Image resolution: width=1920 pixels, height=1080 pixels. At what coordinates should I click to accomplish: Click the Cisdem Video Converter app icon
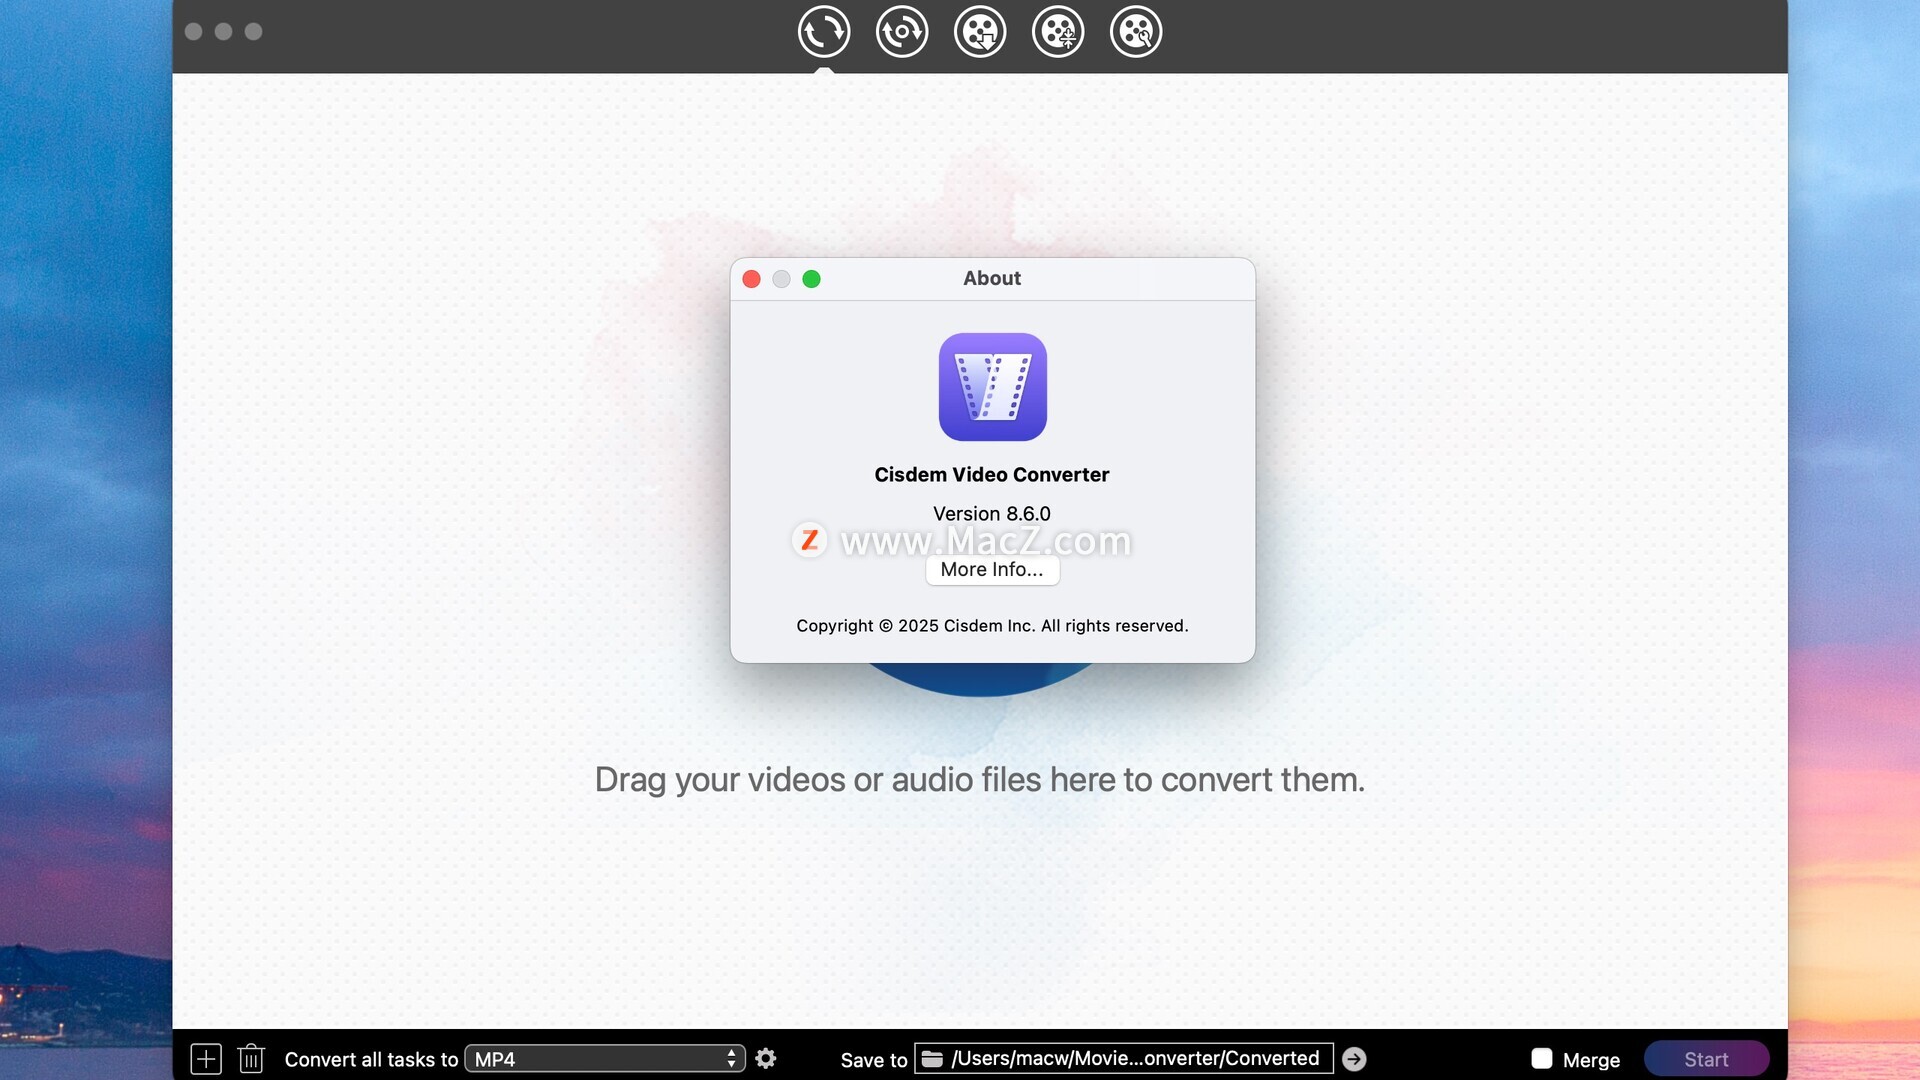click(x=992, y=387)
